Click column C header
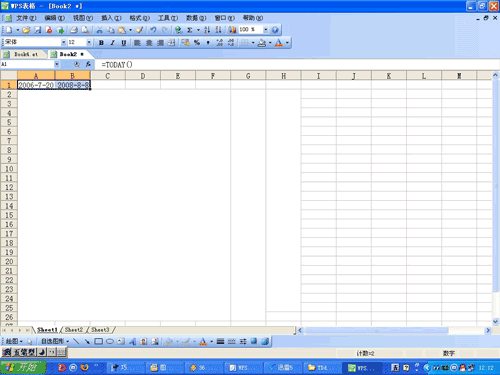The height and width of the screenshot is (375, 500). tap(108, 76)
